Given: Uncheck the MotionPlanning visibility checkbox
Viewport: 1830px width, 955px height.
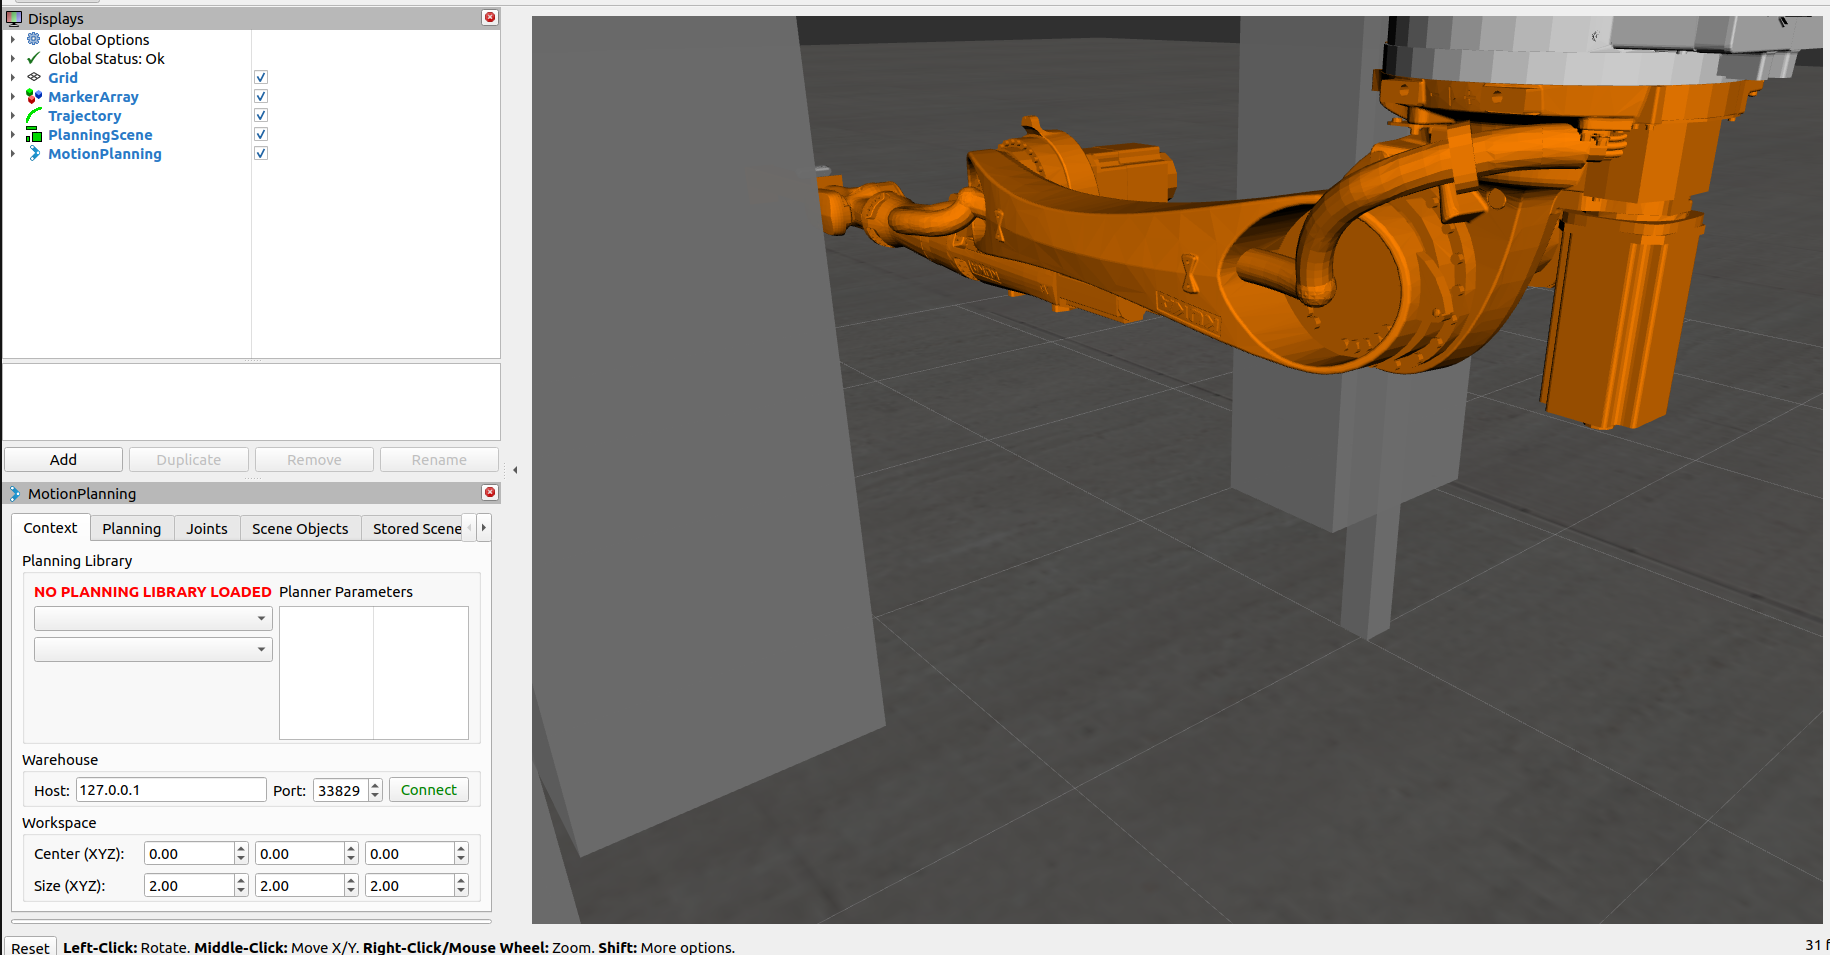Looking at the screenshot, I should coord(260,152).
